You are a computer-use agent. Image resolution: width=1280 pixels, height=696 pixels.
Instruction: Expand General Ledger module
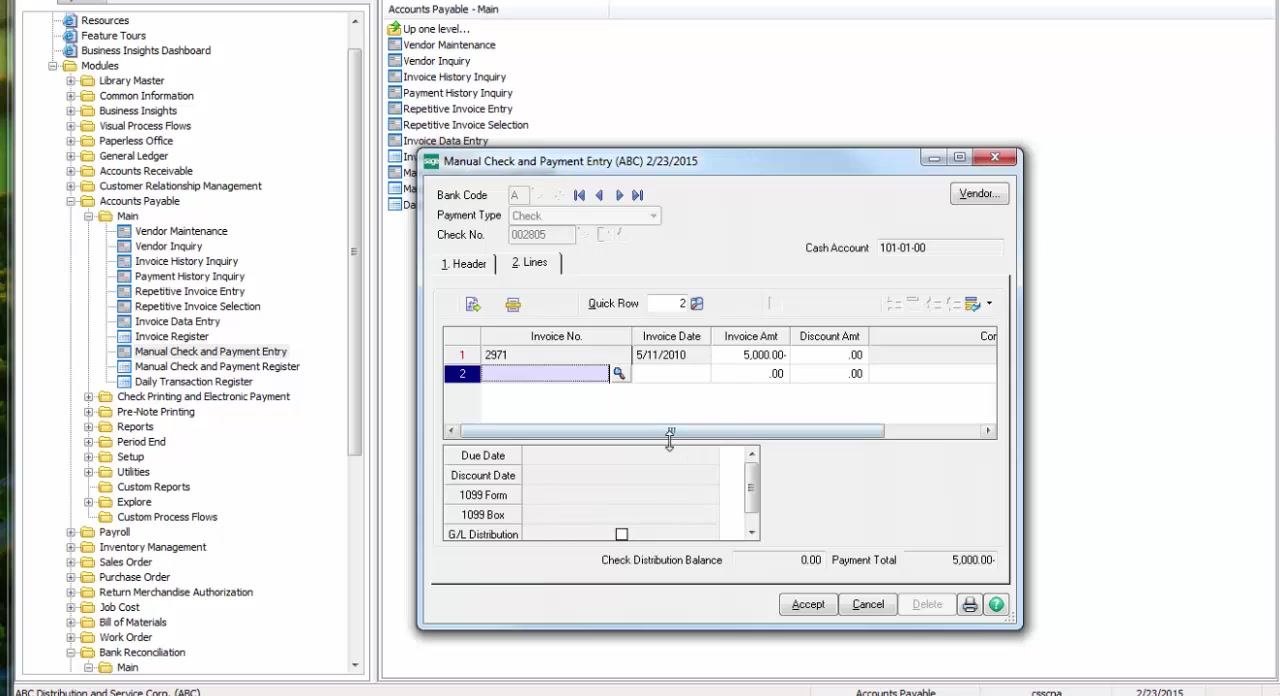(x=71, y=156)
